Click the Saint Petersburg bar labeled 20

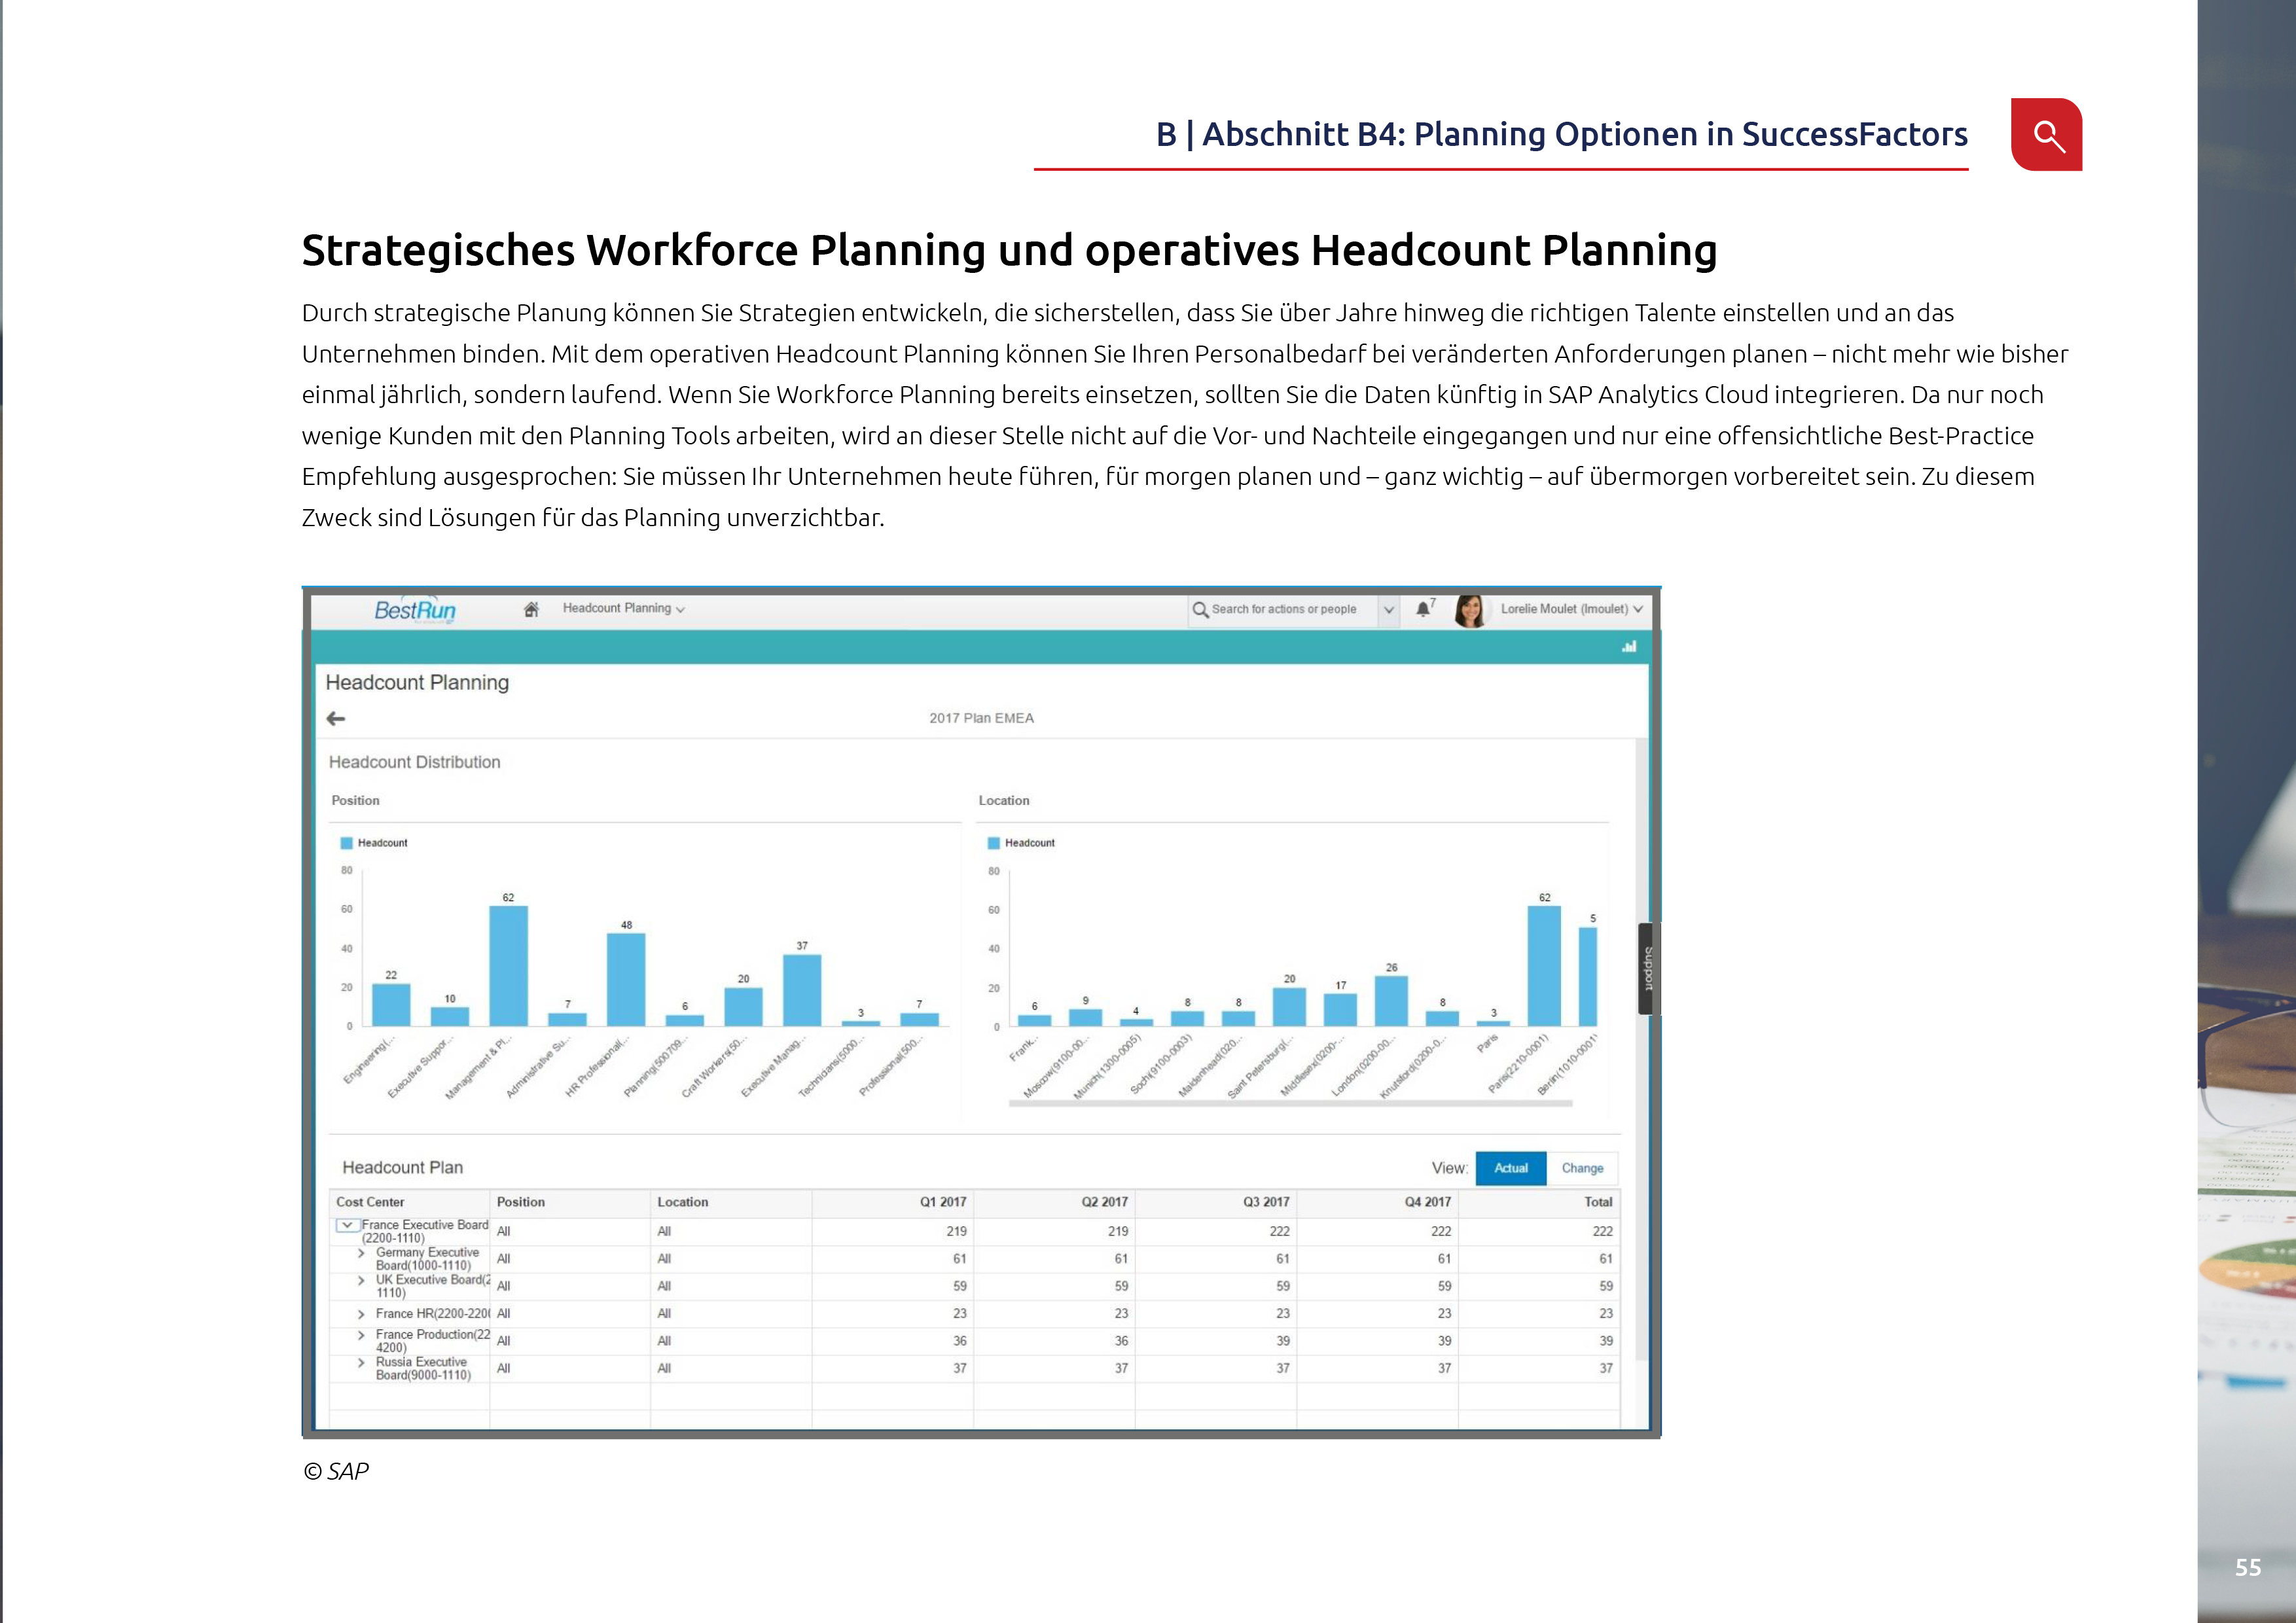[1289, 1007]
